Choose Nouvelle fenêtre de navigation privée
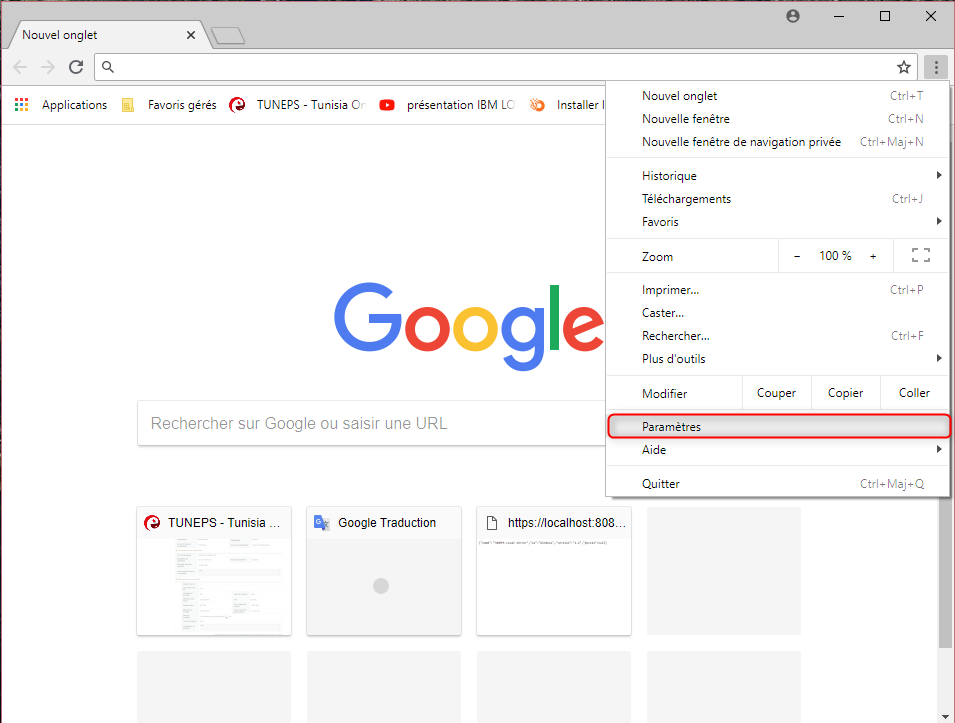The width and height of the screenshot is (955, 723). click(741, 142)
